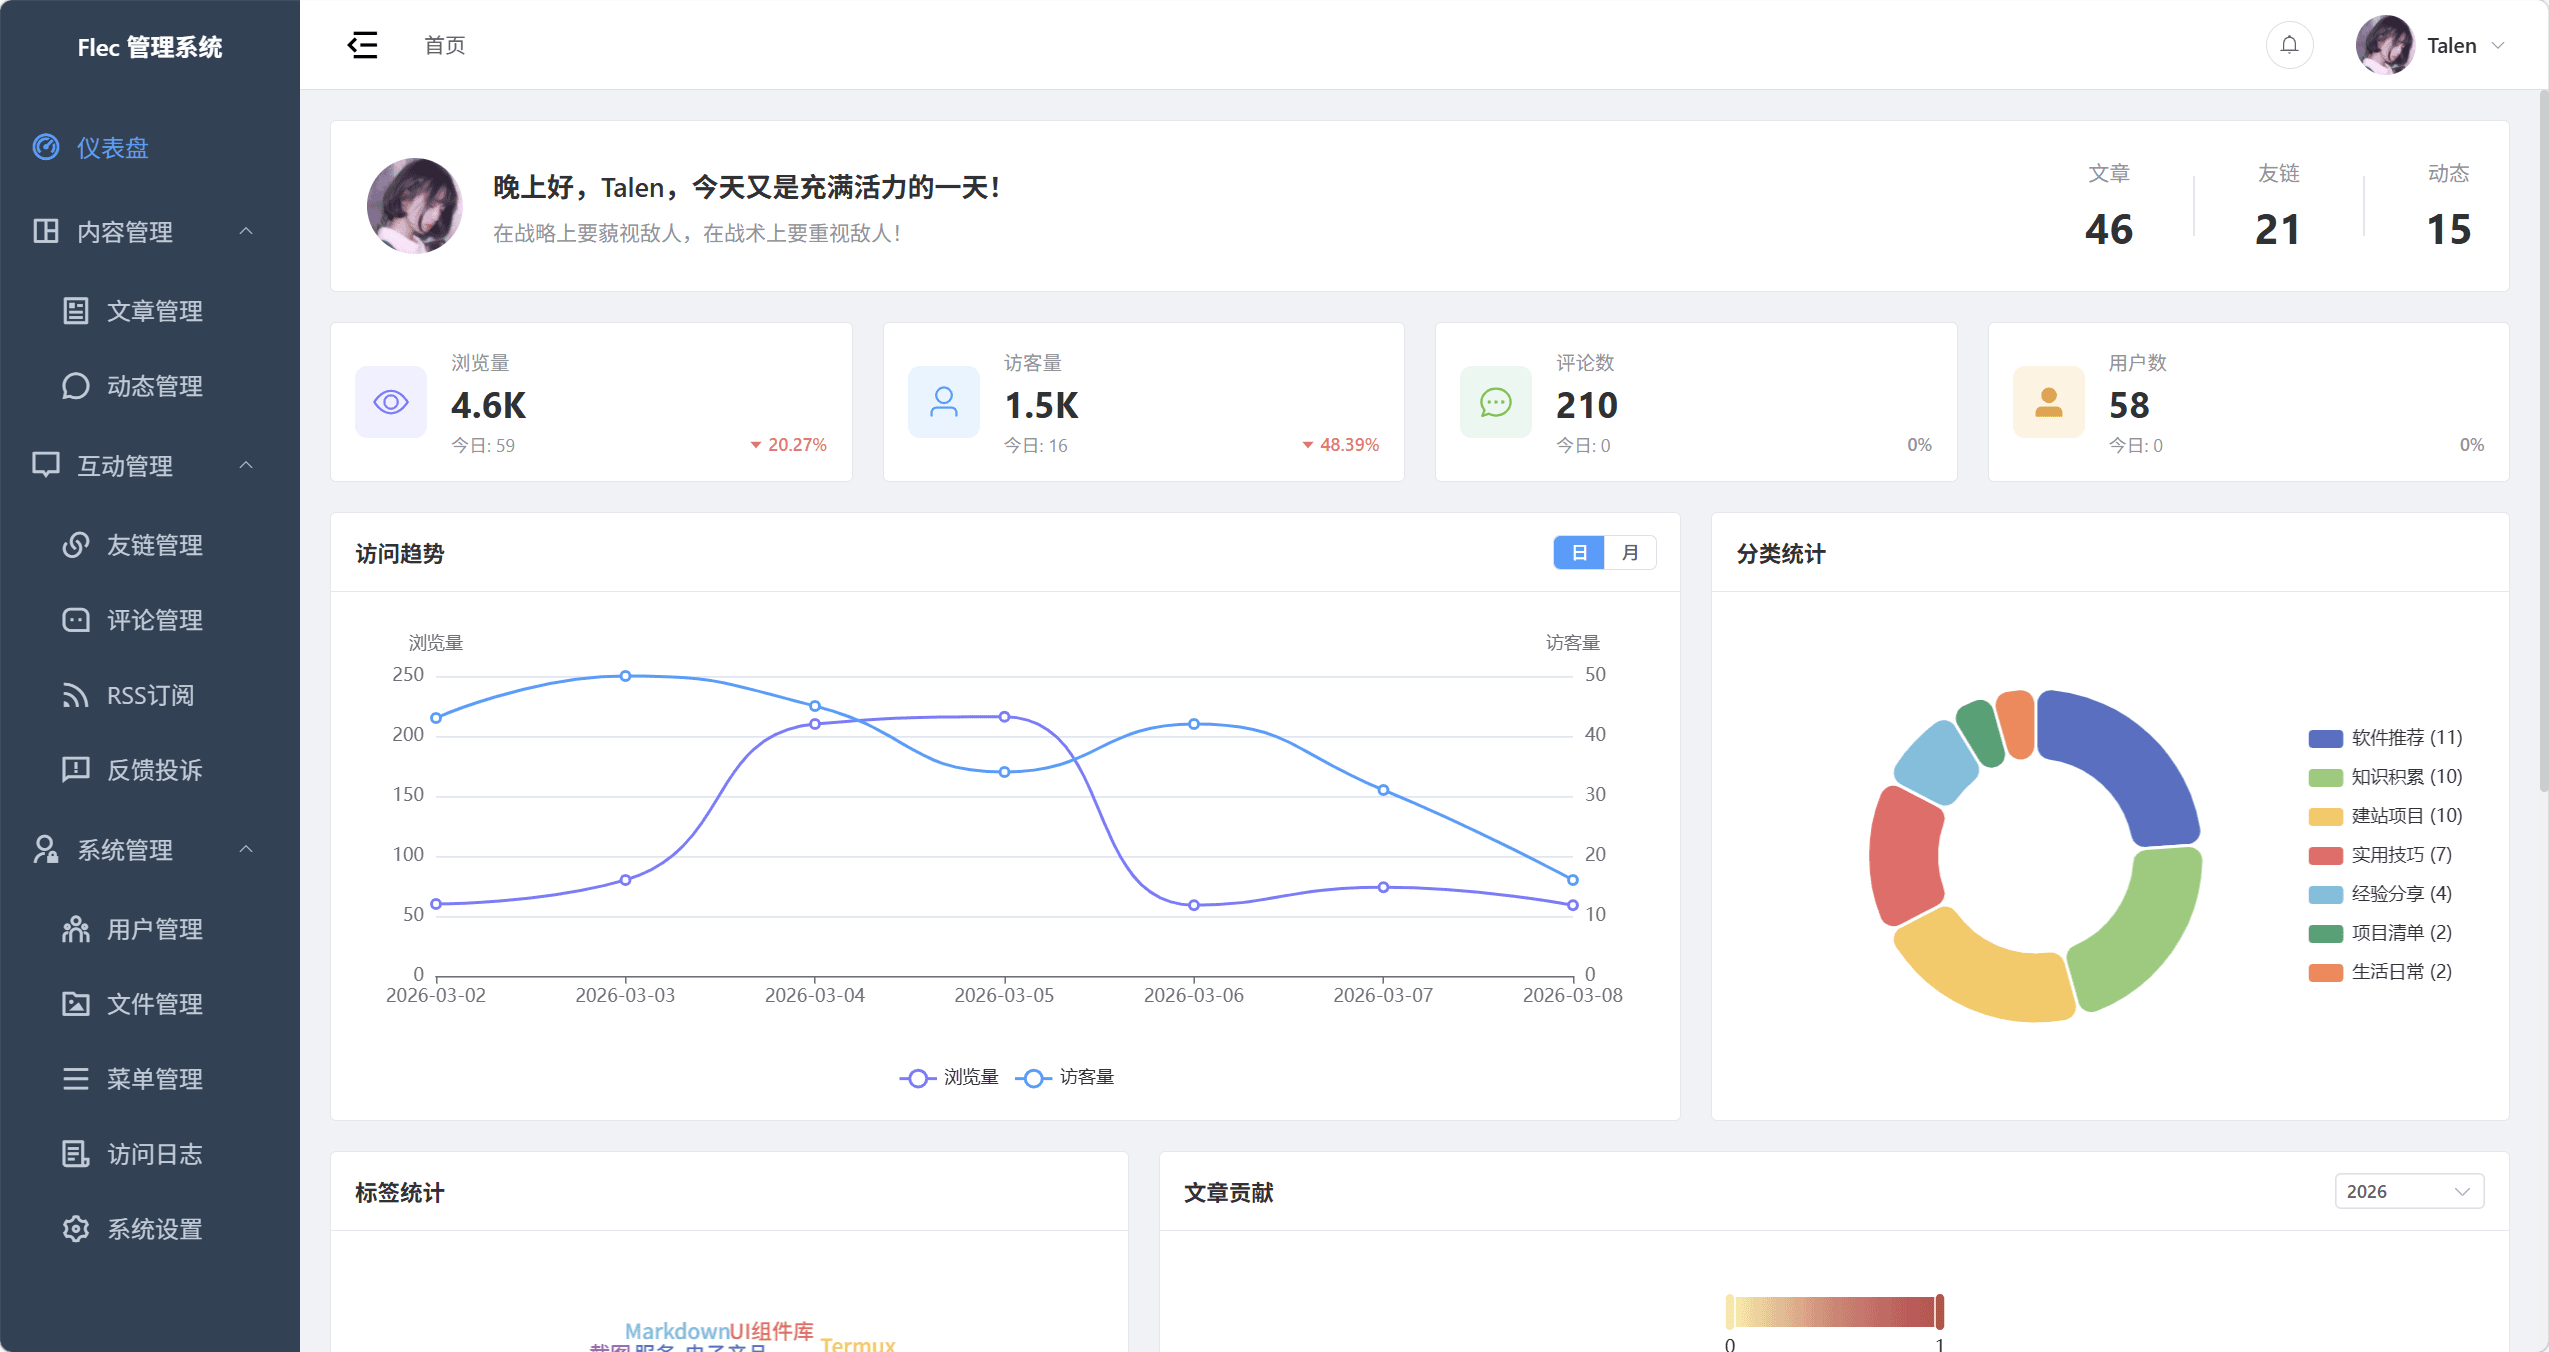Open the Talen user dropdown arrow
Screen dimensions: 2549x1352
pos(2498,45)
